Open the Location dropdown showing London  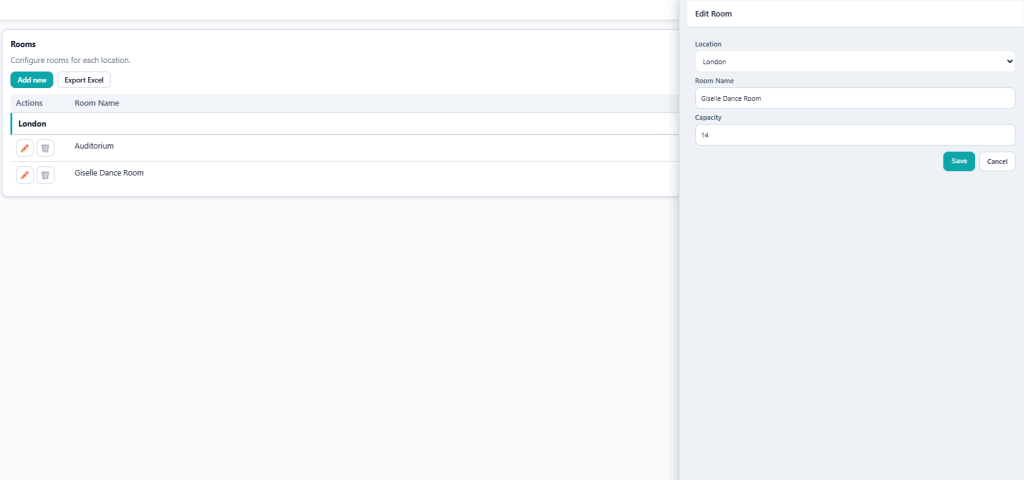[x=855, y=61]
